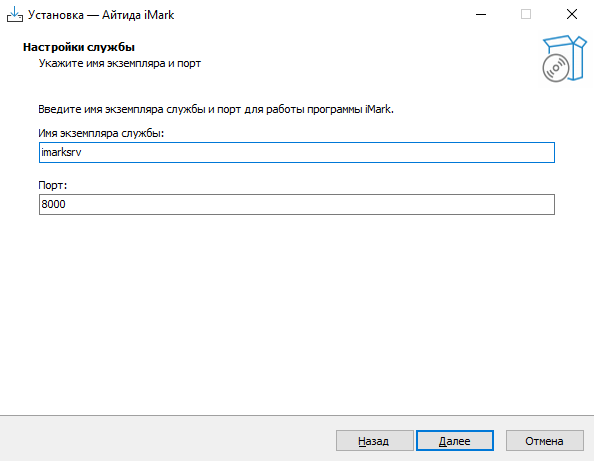The image size is (594, 461).
Task: Focus the service instance name field
Action: 297,152
